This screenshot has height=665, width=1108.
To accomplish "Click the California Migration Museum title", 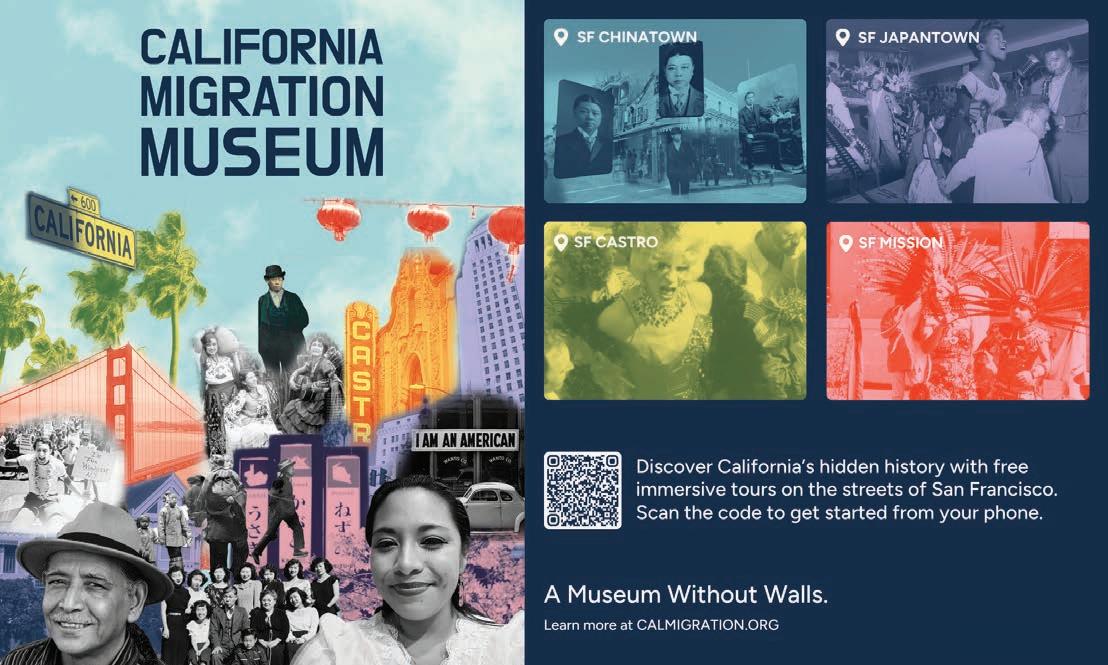I will (261, 102).
